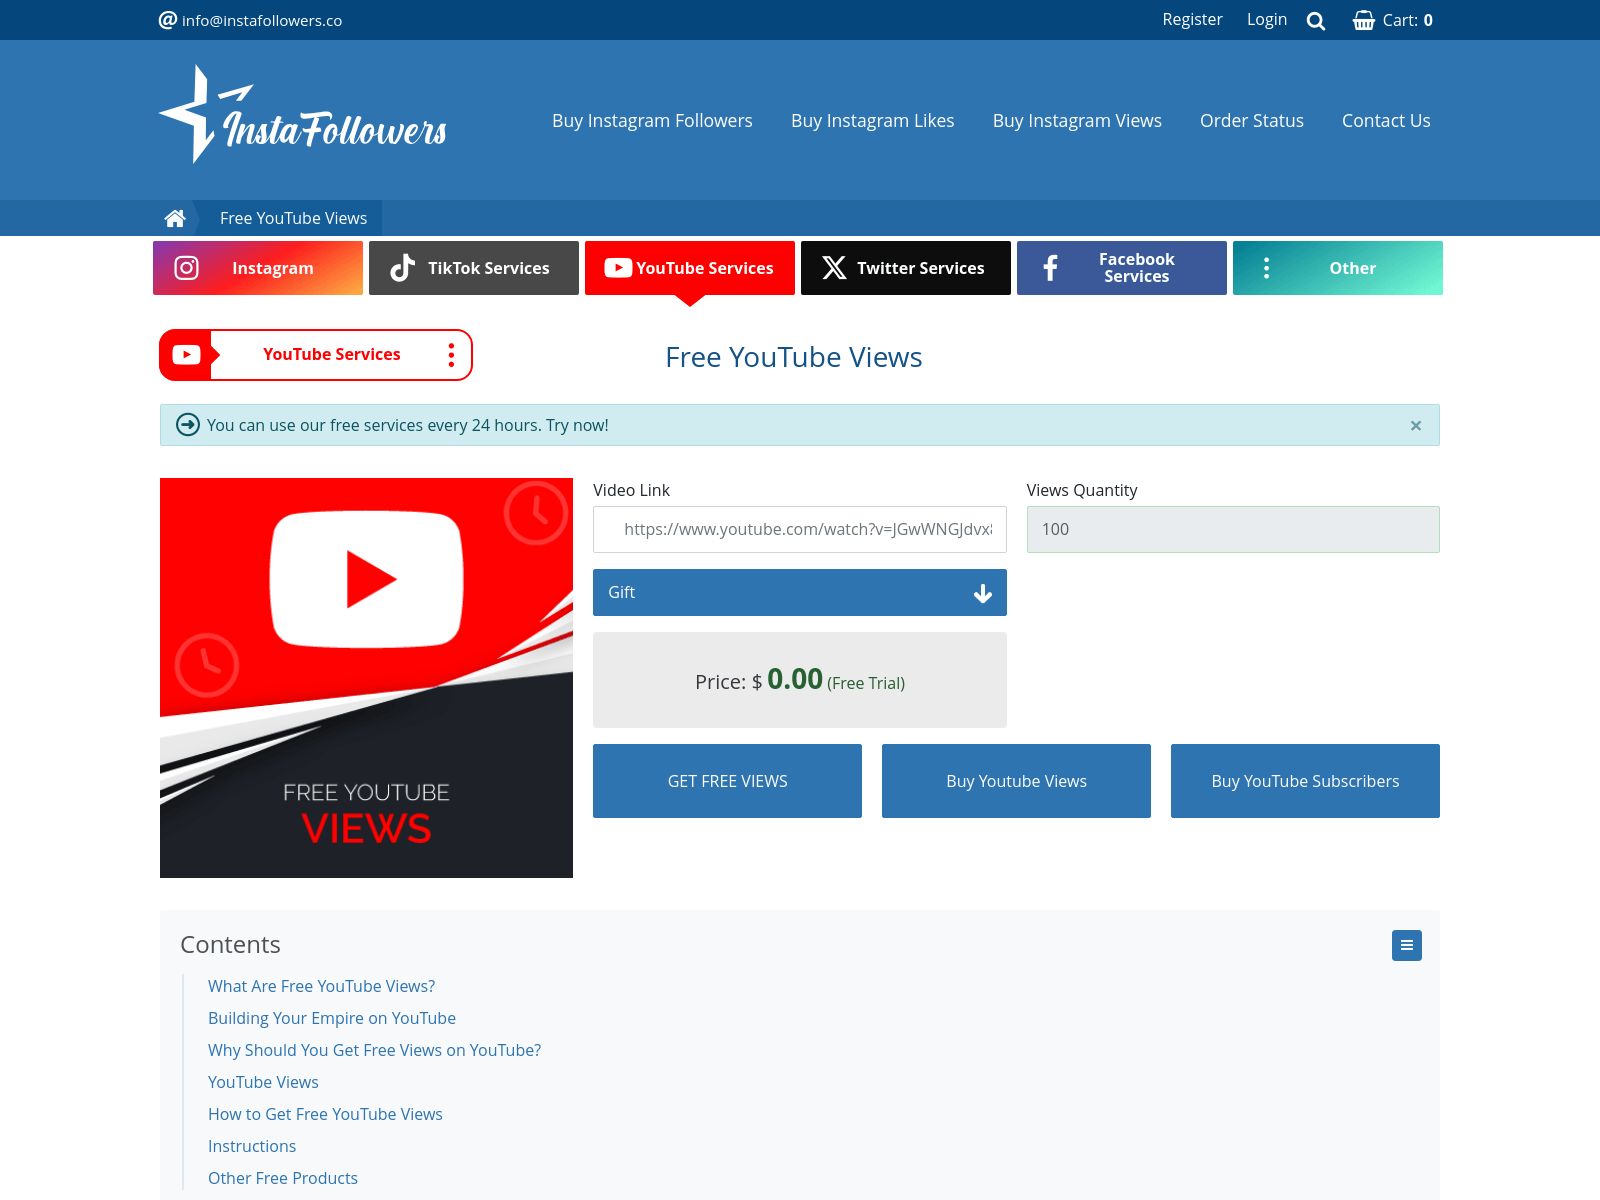
Task: Jump to How to Get Free YouTube Views
Action: tap(325, 1114)
